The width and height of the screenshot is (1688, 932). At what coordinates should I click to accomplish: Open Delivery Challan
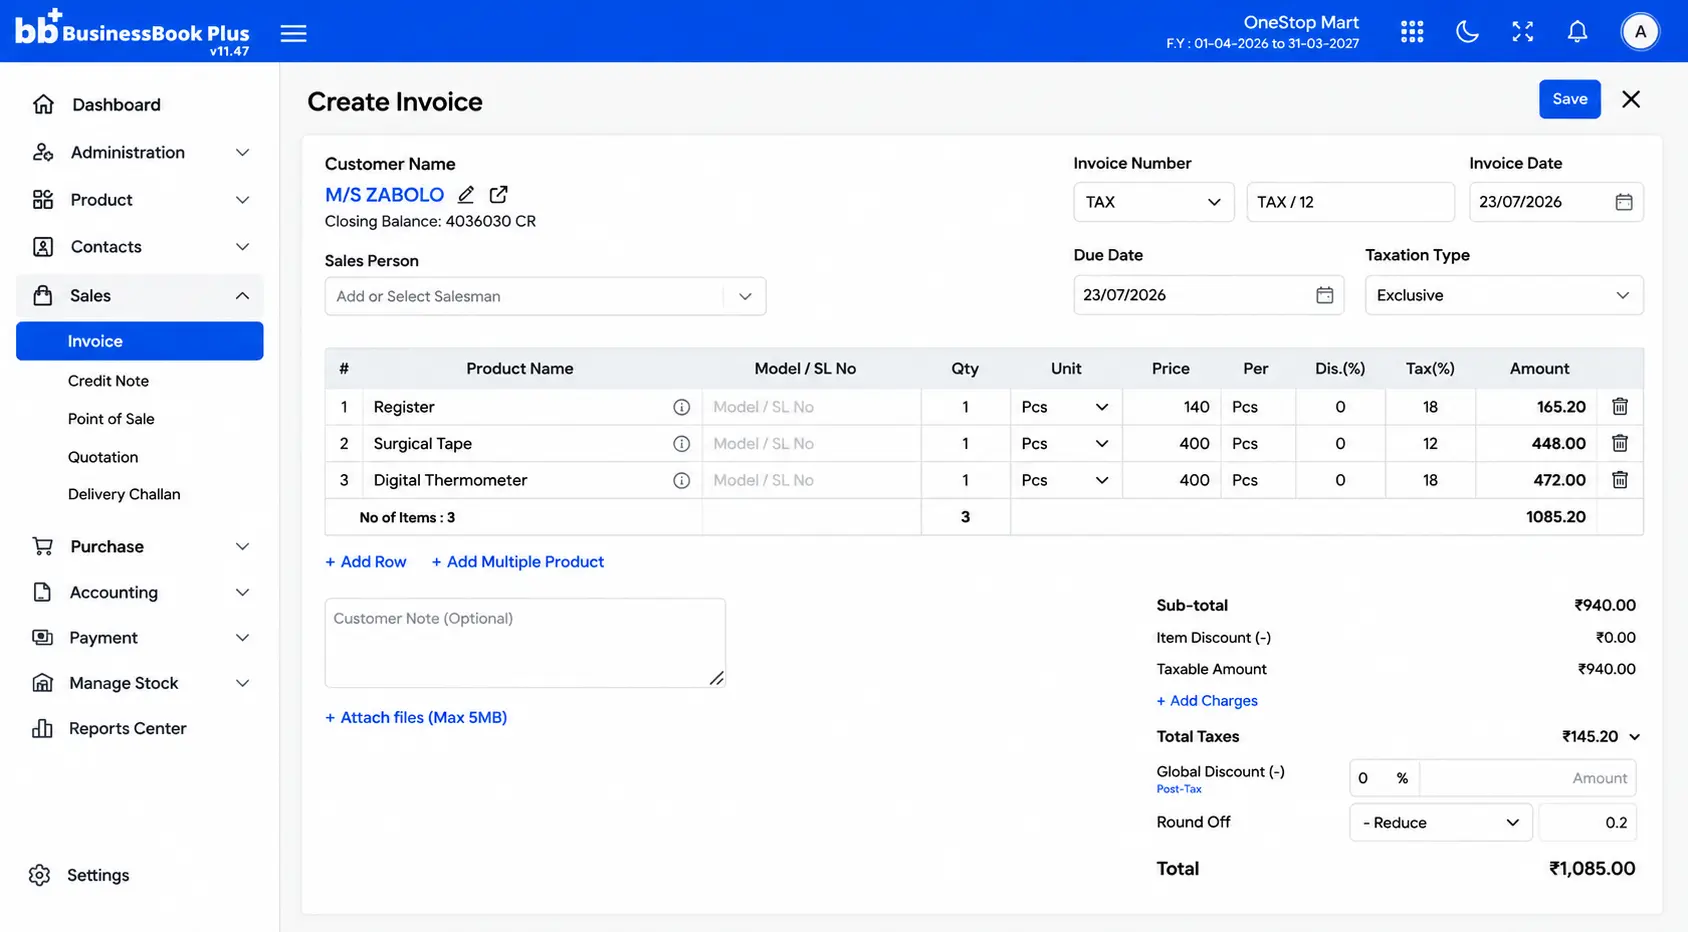click(124, 494)
